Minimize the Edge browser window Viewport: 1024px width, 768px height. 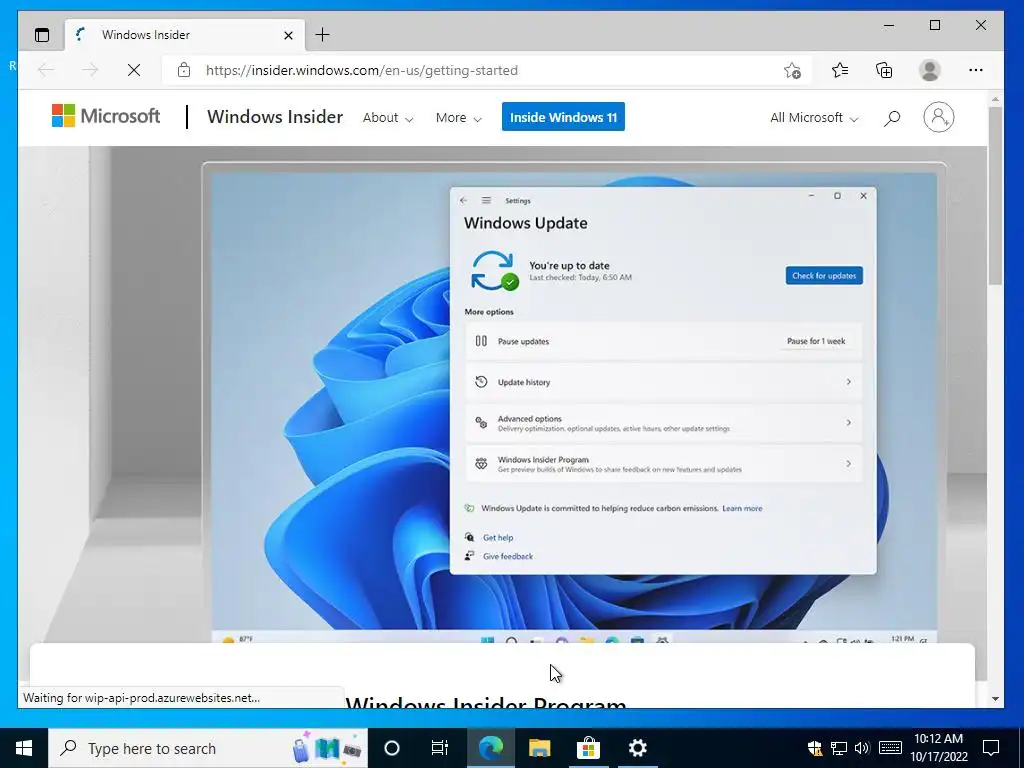889,25
